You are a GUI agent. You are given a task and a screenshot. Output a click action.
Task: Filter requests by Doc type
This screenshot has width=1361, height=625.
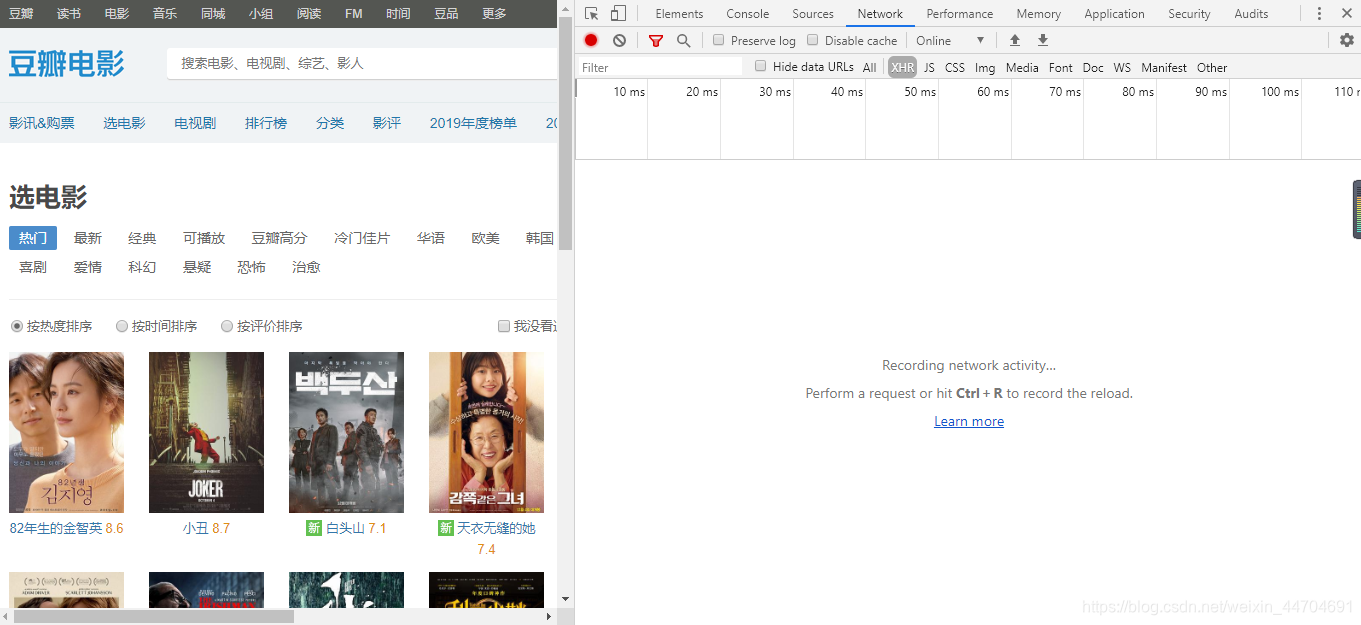(1093, 67)
